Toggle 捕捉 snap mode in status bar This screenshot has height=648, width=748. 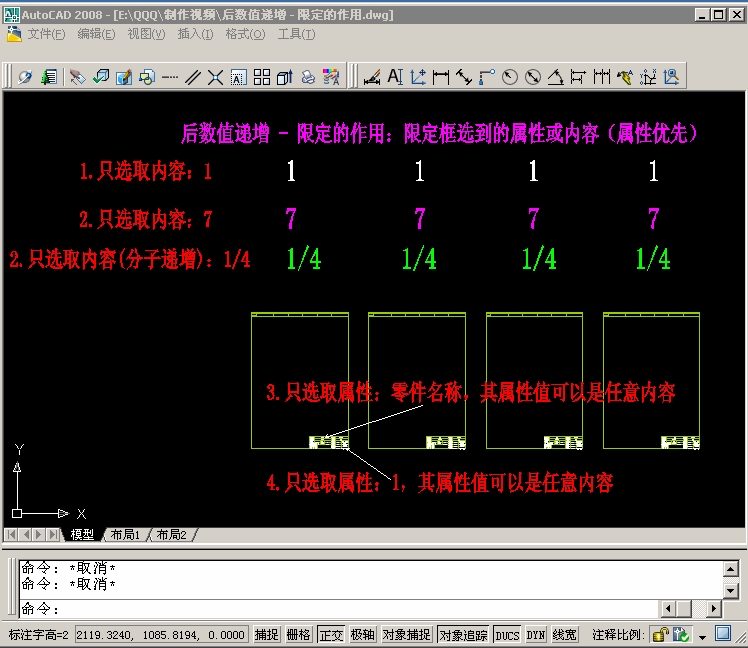point(266,634)
